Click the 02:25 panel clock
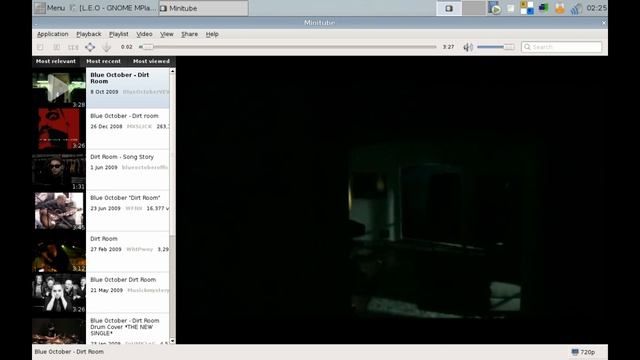640x360 pixels. [x=596, y=8]
